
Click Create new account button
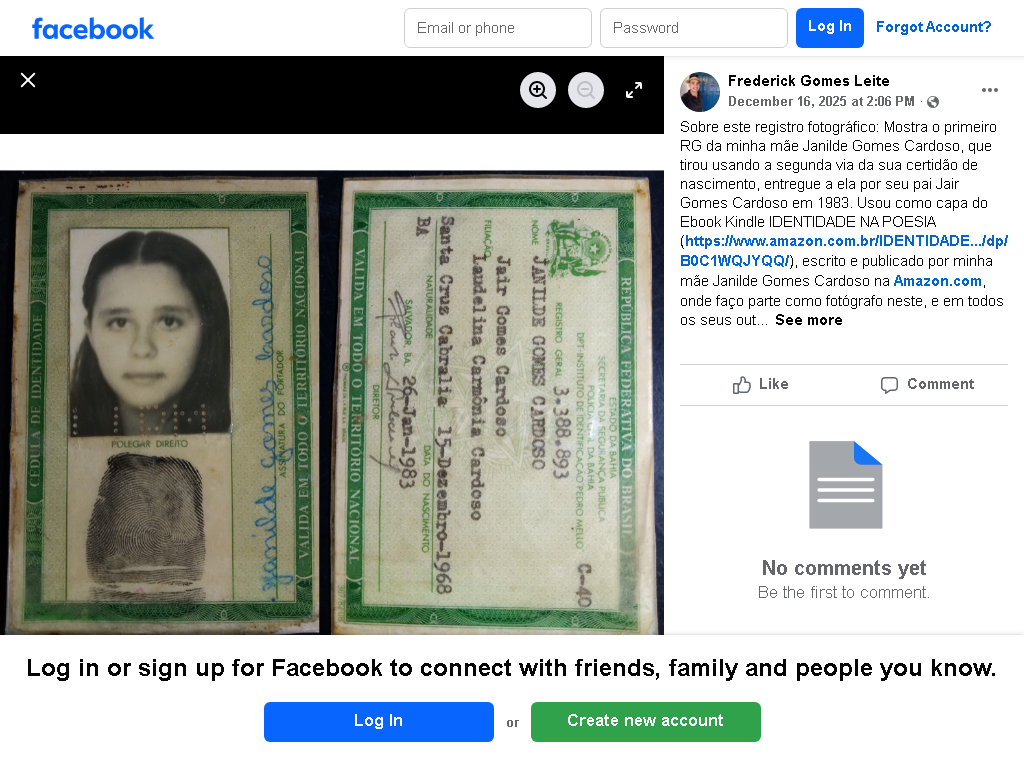[x=645, y=722]
